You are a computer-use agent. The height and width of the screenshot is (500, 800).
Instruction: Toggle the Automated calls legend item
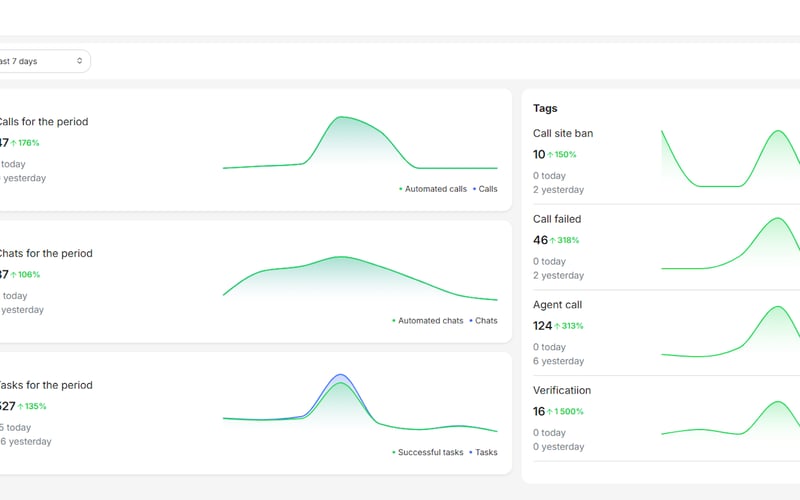pos(433,189)
